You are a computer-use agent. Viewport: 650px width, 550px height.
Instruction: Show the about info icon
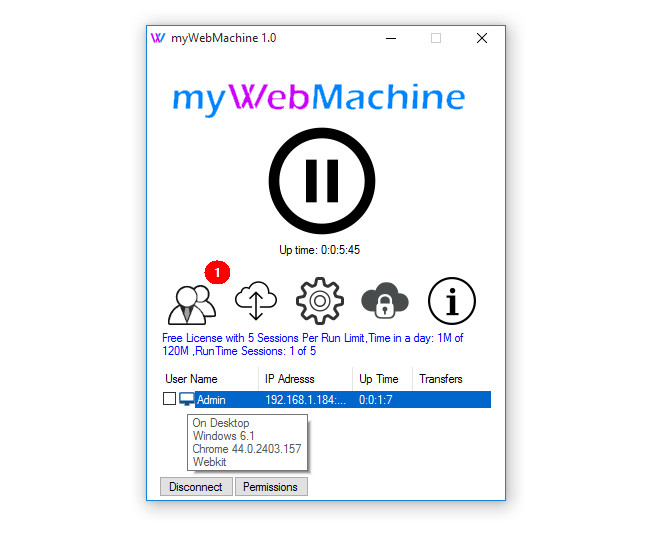coord(451,300)
